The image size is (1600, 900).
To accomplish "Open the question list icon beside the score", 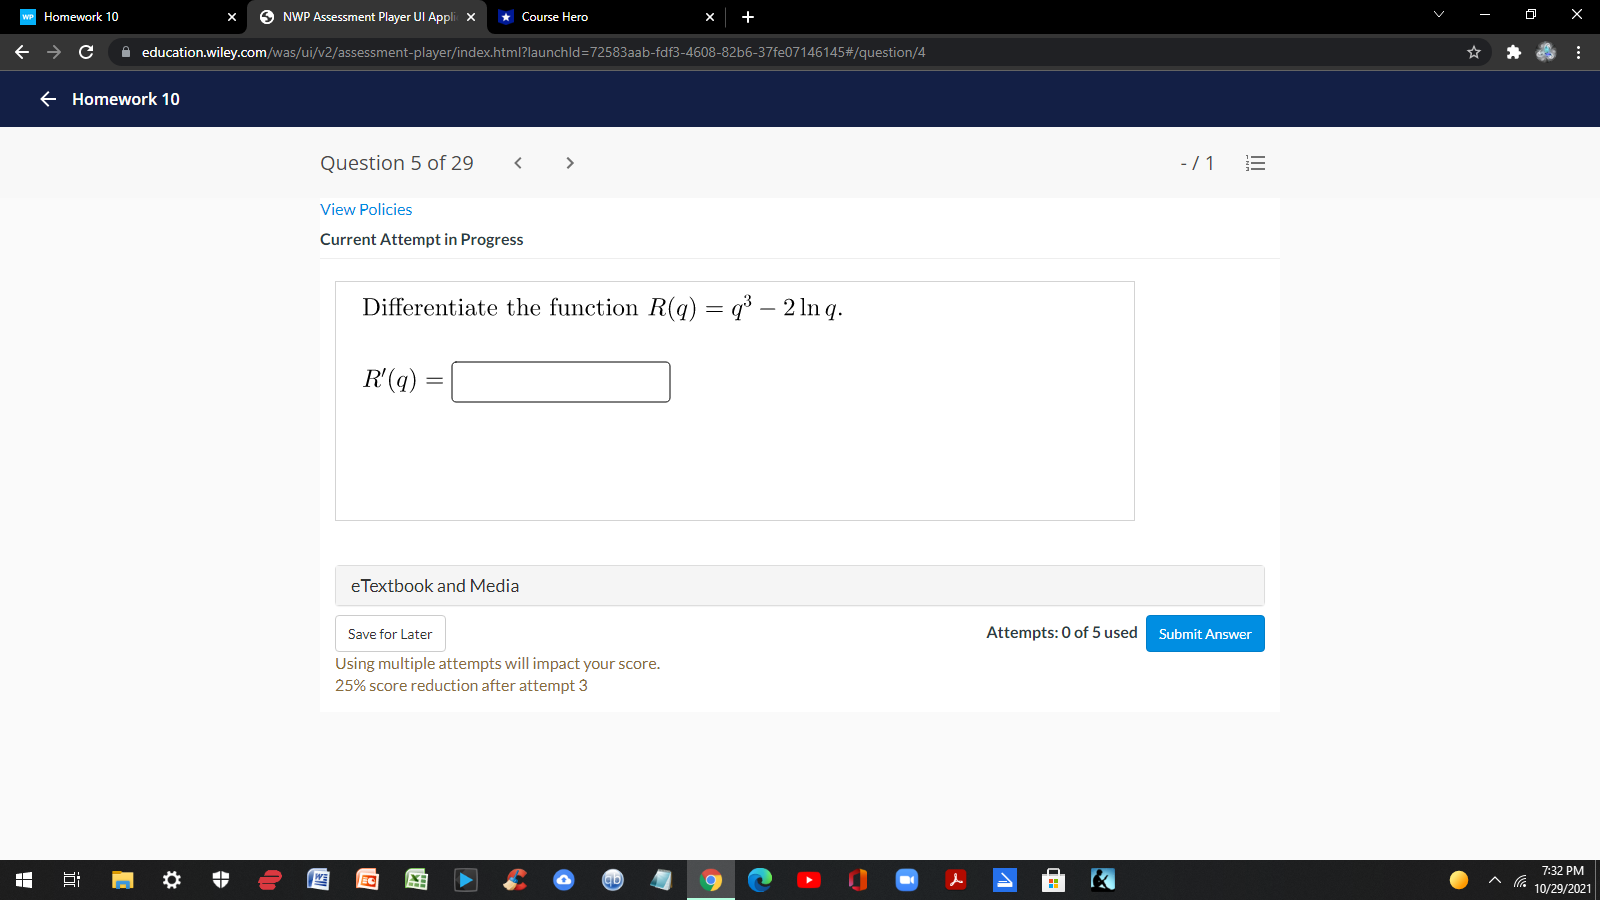I will tap(1255, 163).
